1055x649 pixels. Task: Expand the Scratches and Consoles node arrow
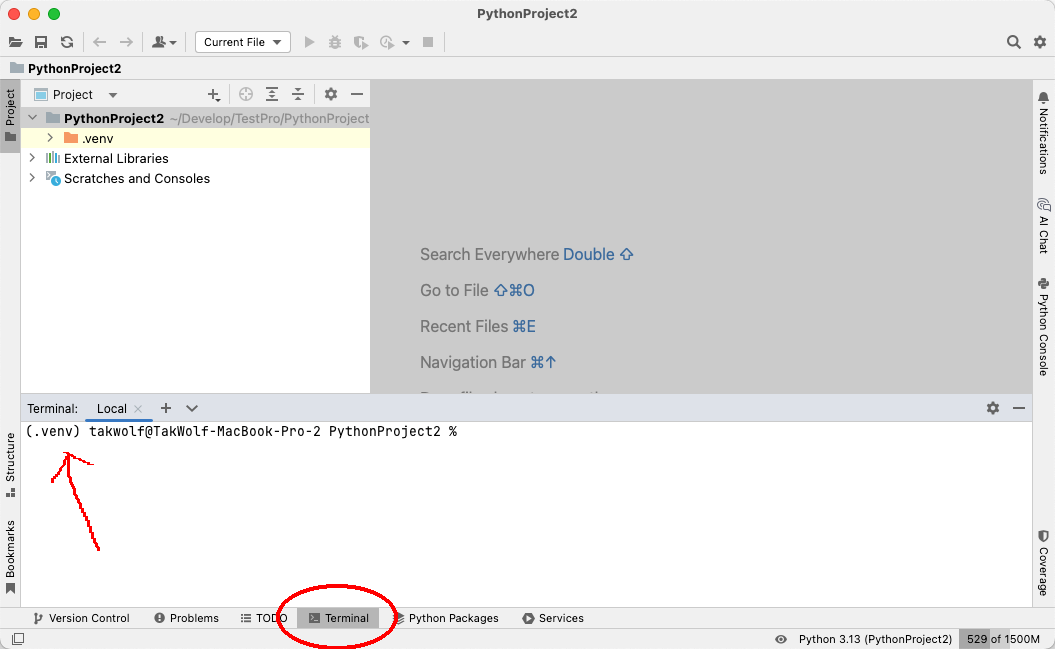32,178
